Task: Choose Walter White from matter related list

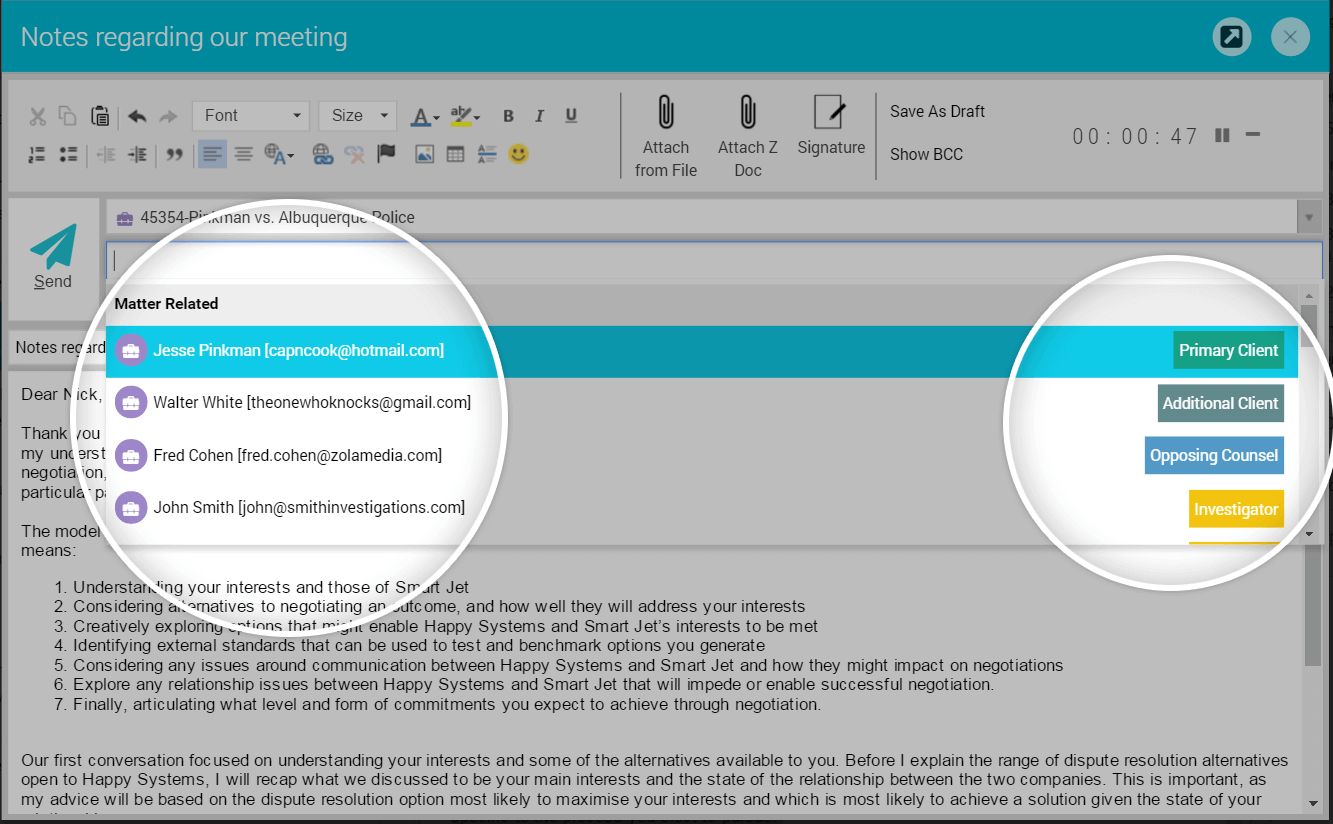Action: coord(311,403)
